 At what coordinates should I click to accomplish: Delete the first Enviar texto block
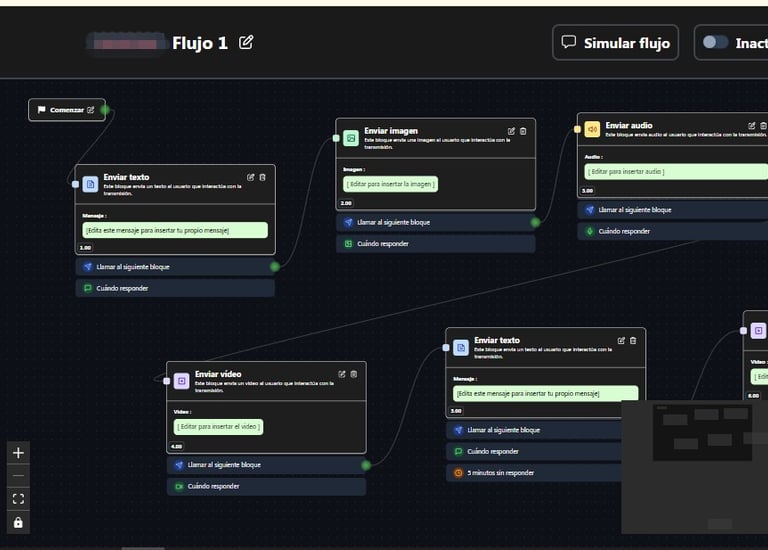point(263,177)
